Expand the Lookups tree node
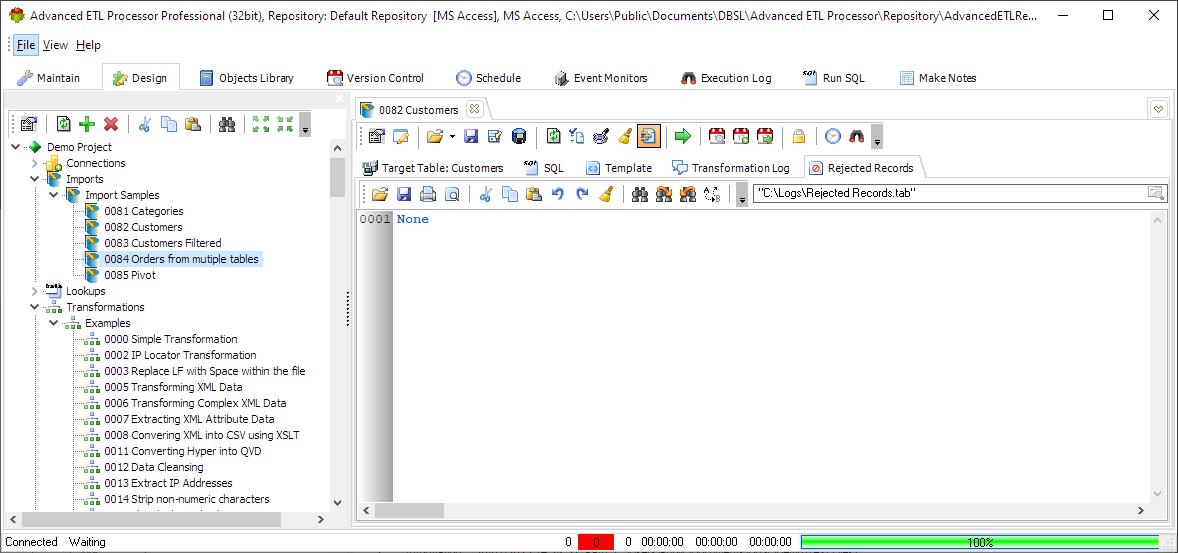 click(35, 291)
